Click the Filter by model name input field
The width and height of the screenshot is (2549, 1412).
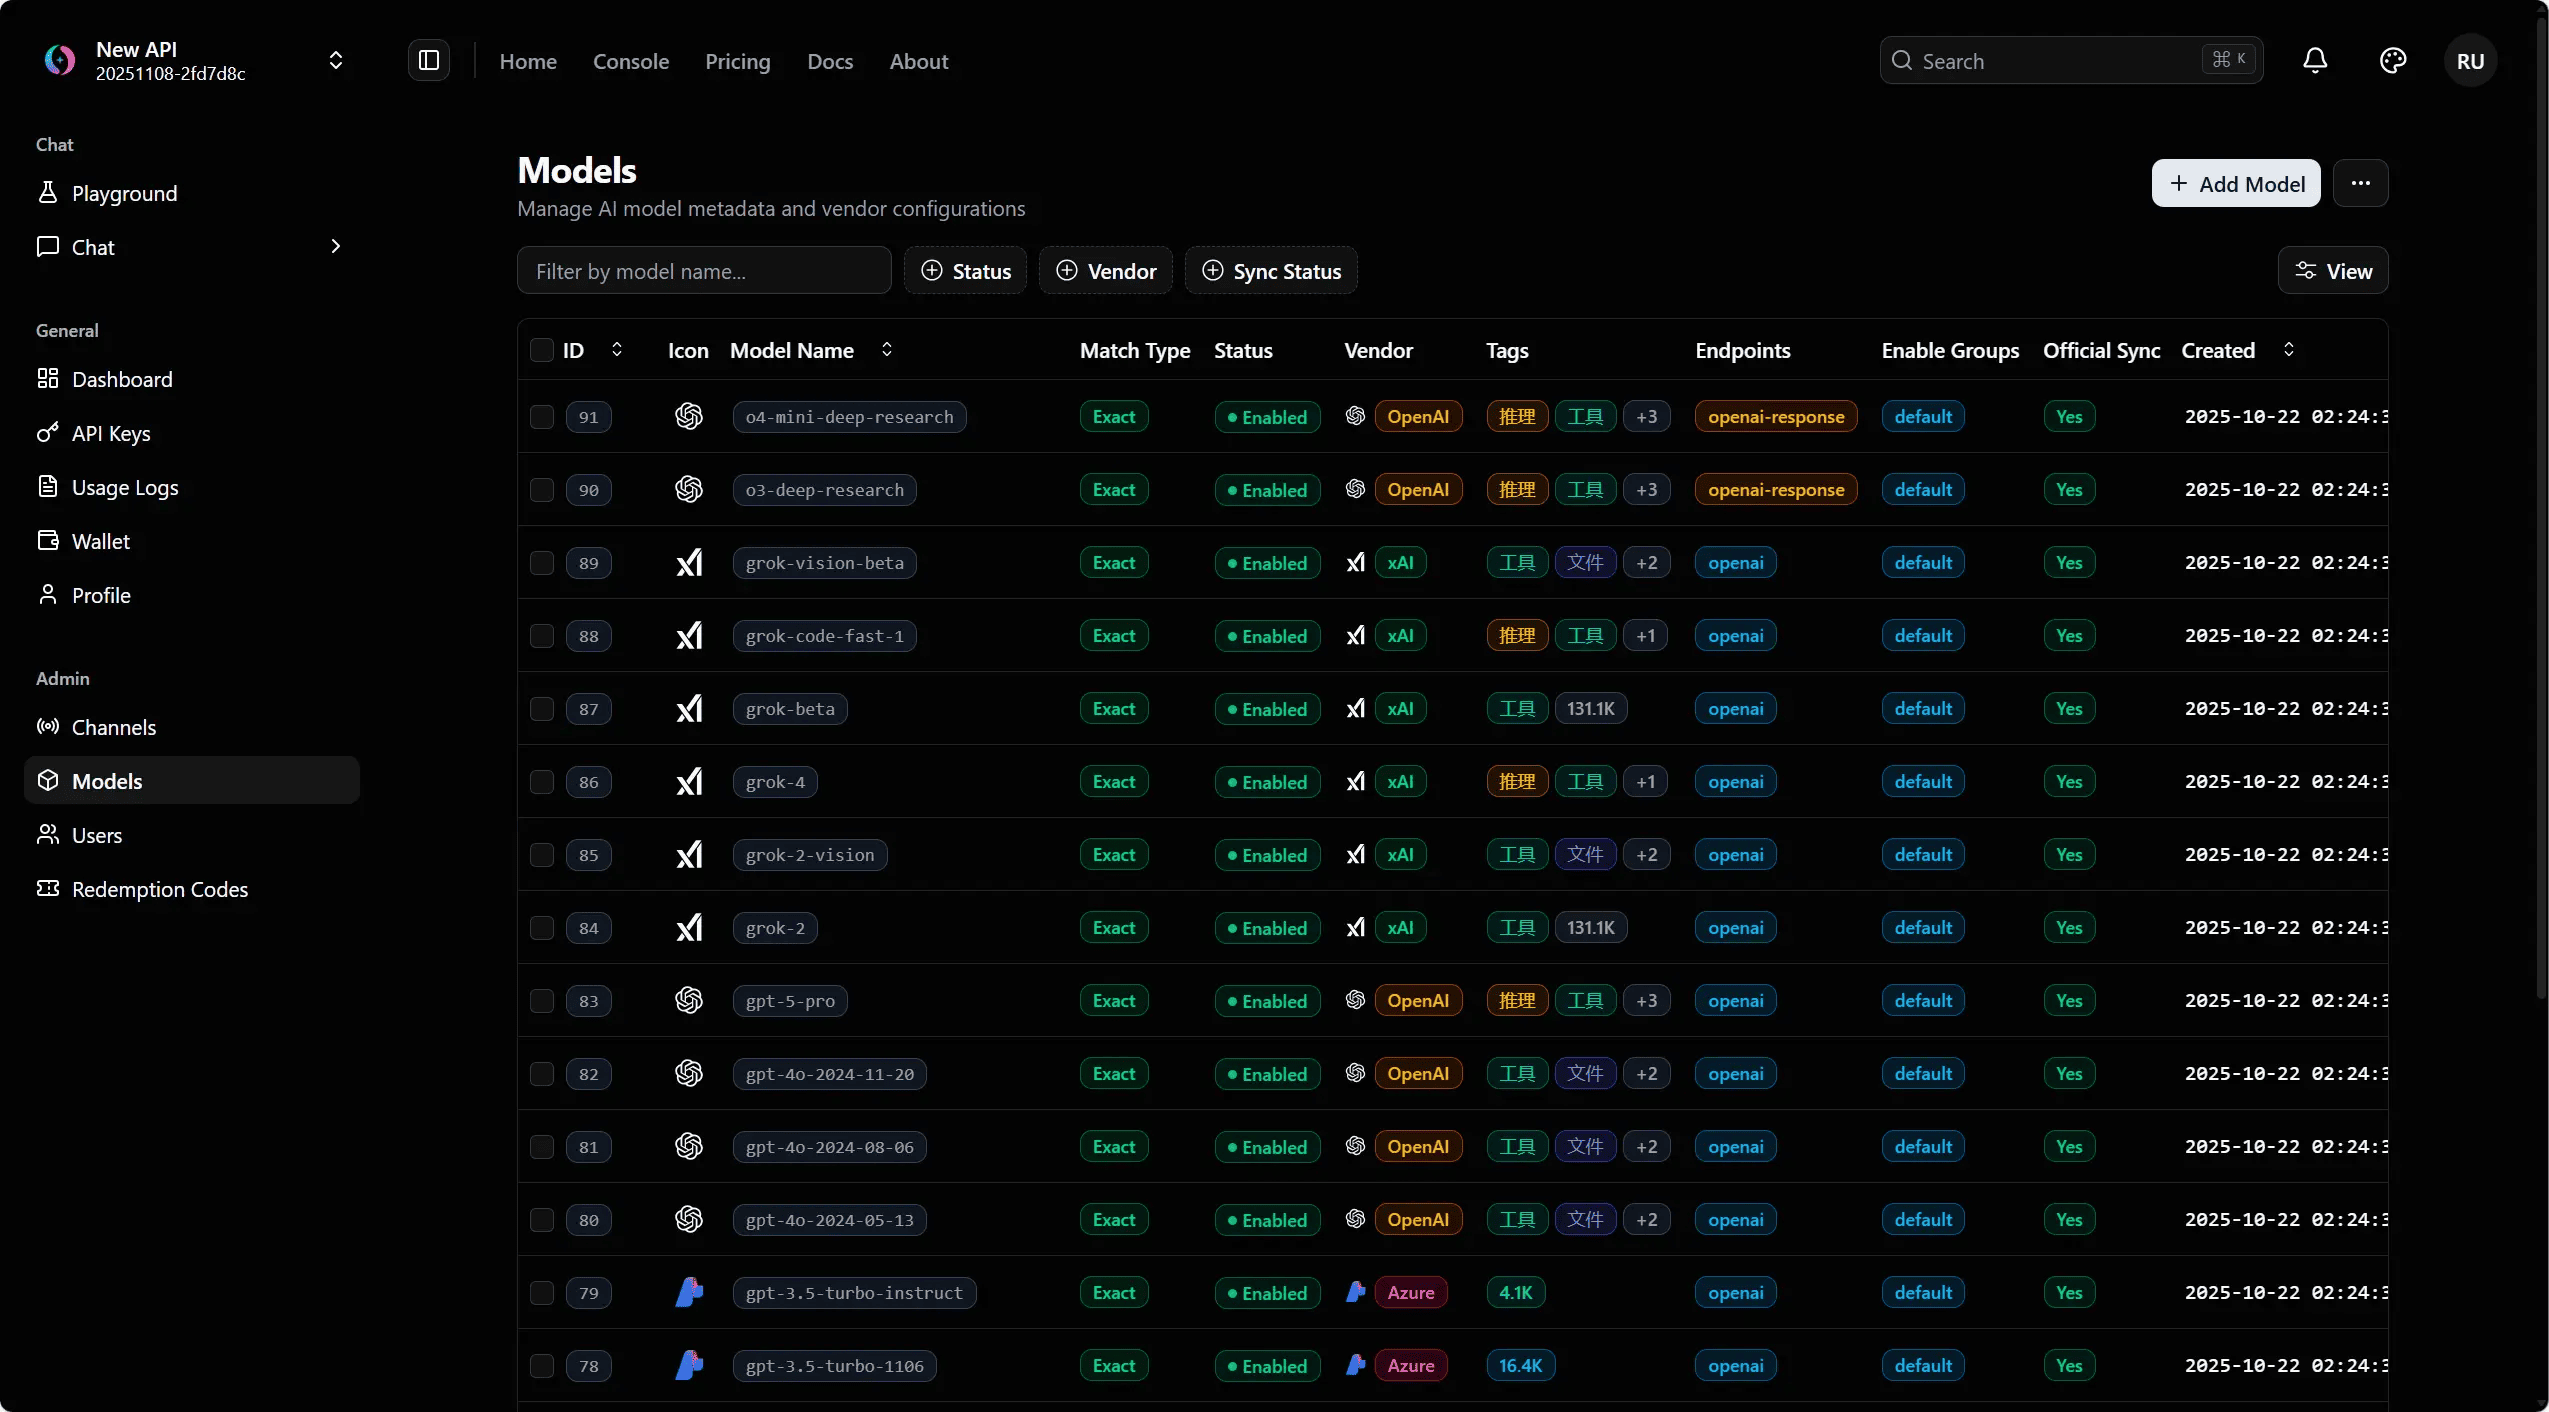coord(703,270)
